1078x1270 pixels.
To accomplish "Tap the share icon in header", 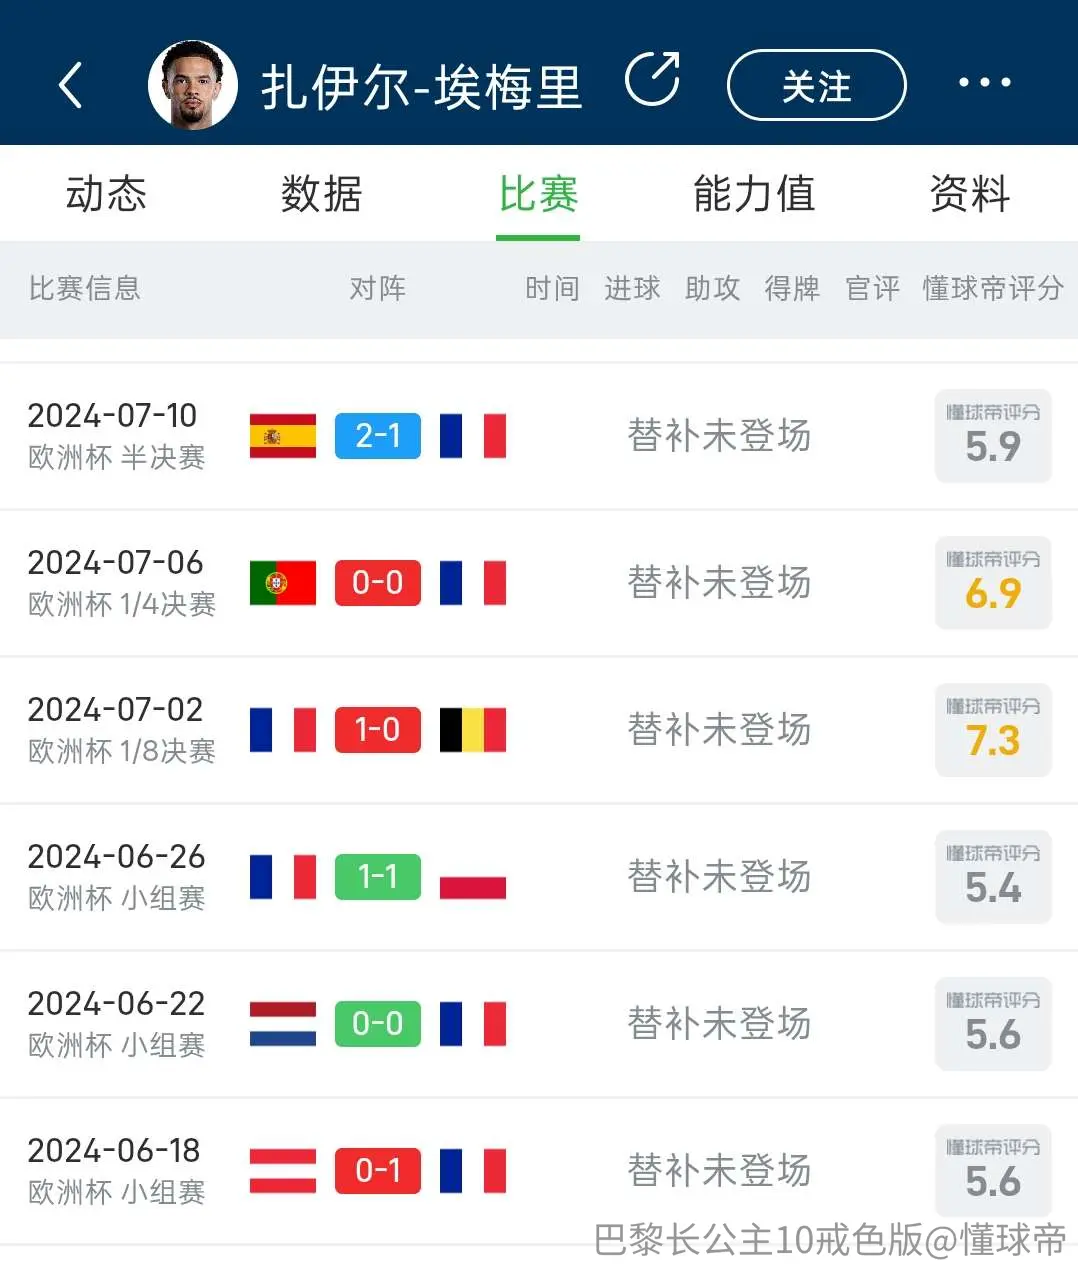I will (653, 80).
